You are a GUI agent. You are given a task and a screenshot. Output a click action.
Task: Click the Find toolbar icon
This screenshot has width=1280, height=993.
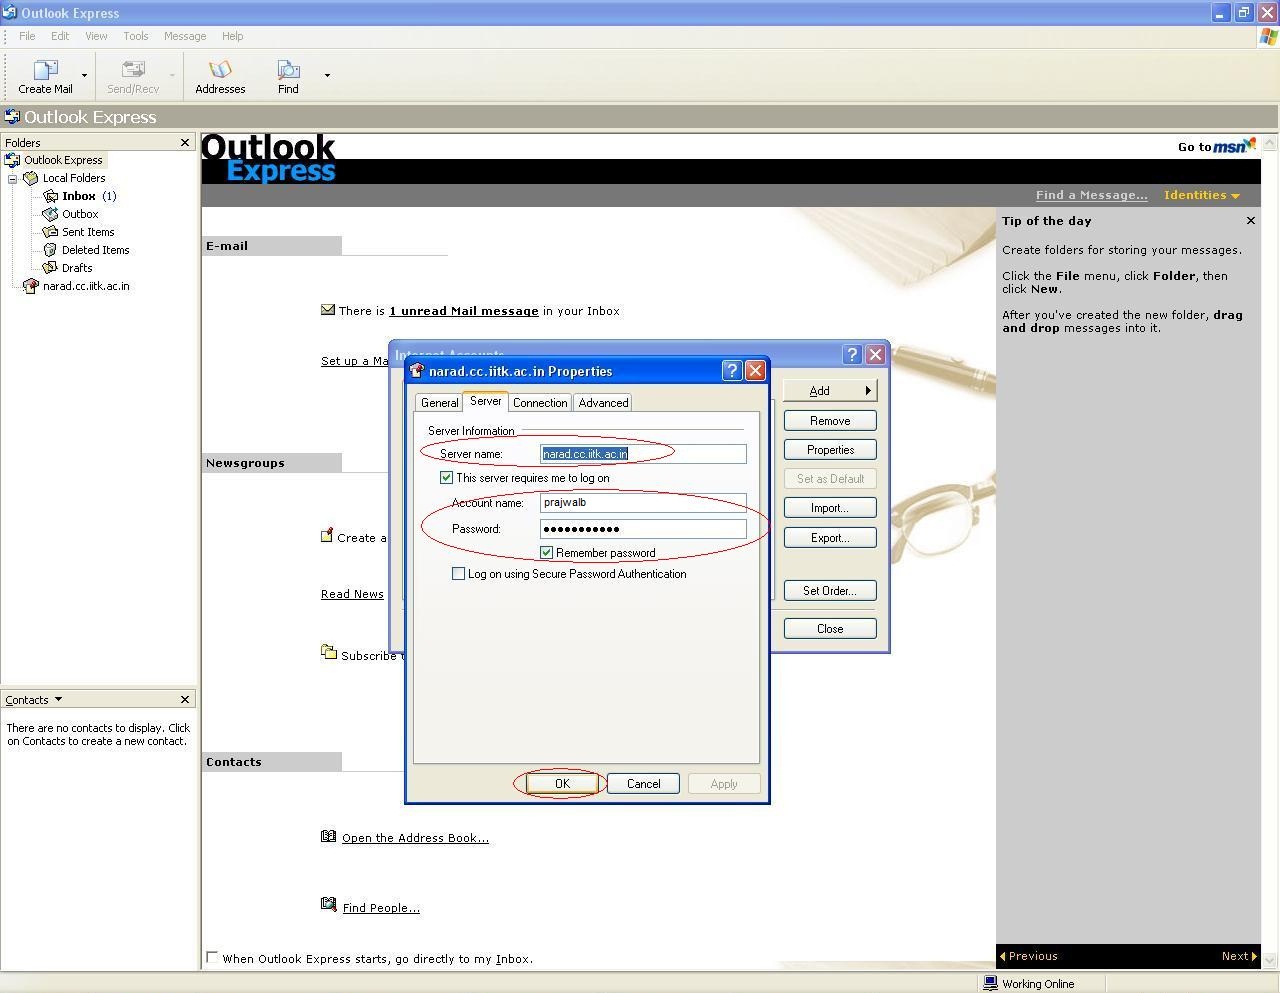[288, 70]
